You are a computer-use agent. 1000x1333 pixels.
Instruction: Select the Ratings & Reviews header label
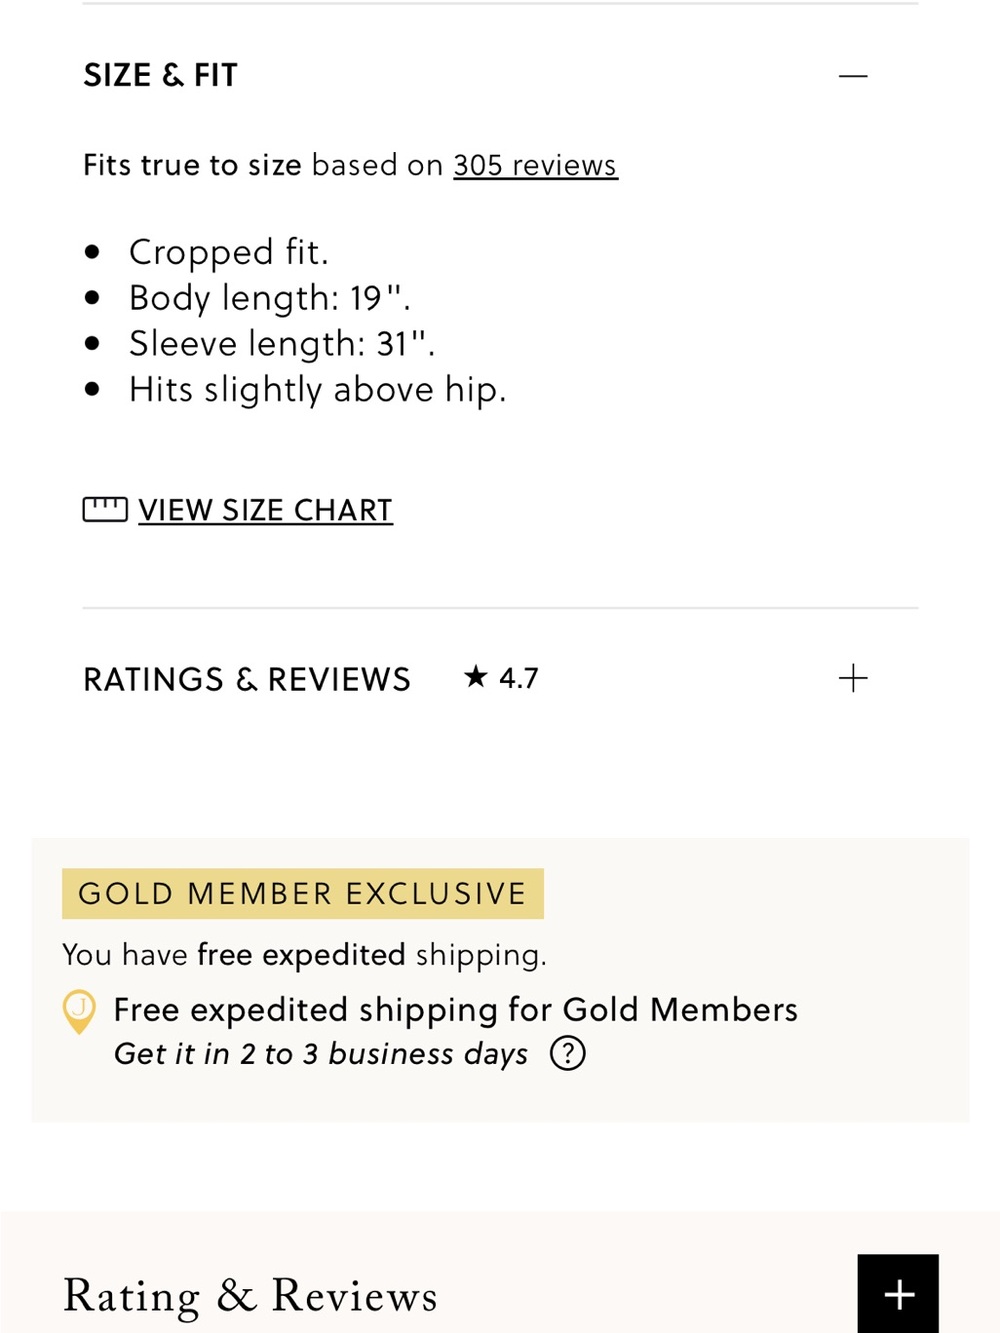(x=247, y=679)
